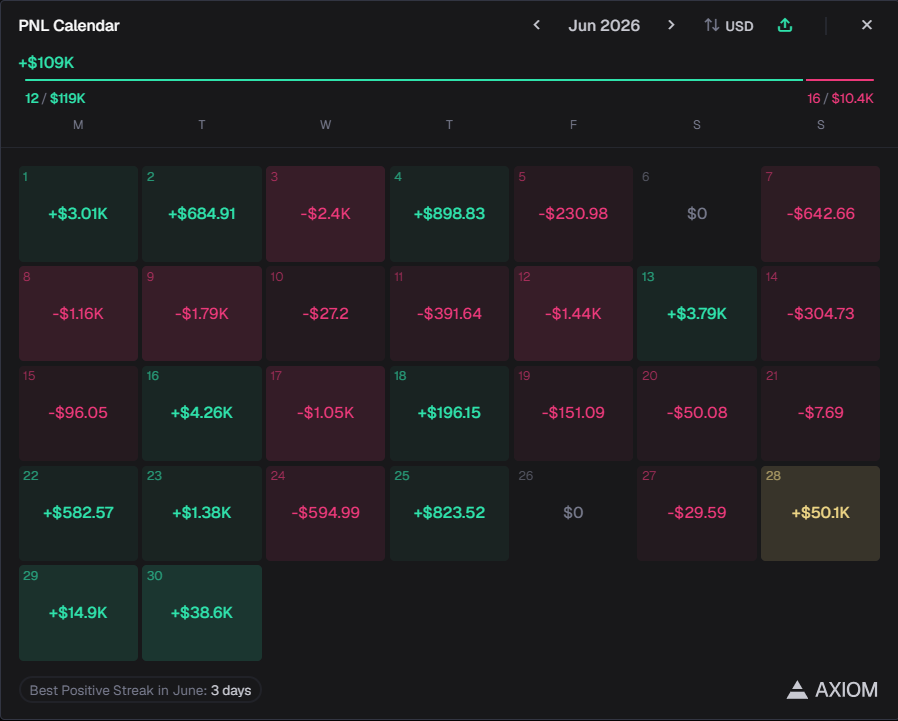The image size is (898, 721).
Task: Select June 13 cell showing +$3.79K
Action: [696, 313]
